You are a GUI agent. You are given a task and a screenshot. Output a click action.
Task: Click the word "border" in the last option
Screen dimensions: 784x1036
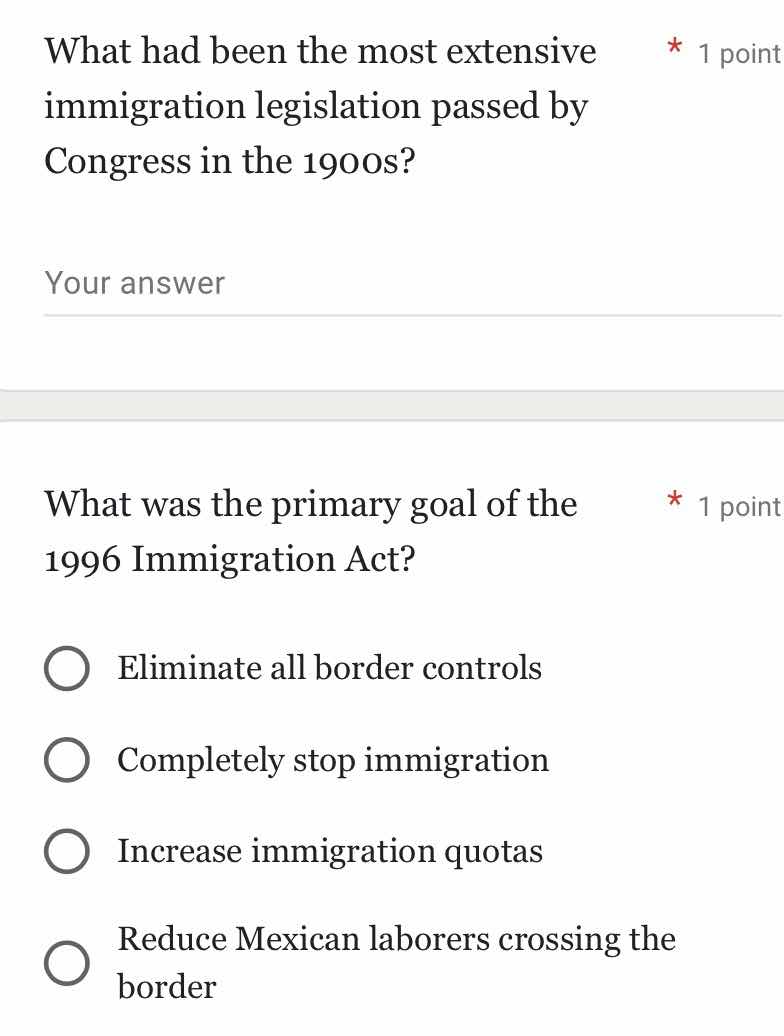coord(167,987)
